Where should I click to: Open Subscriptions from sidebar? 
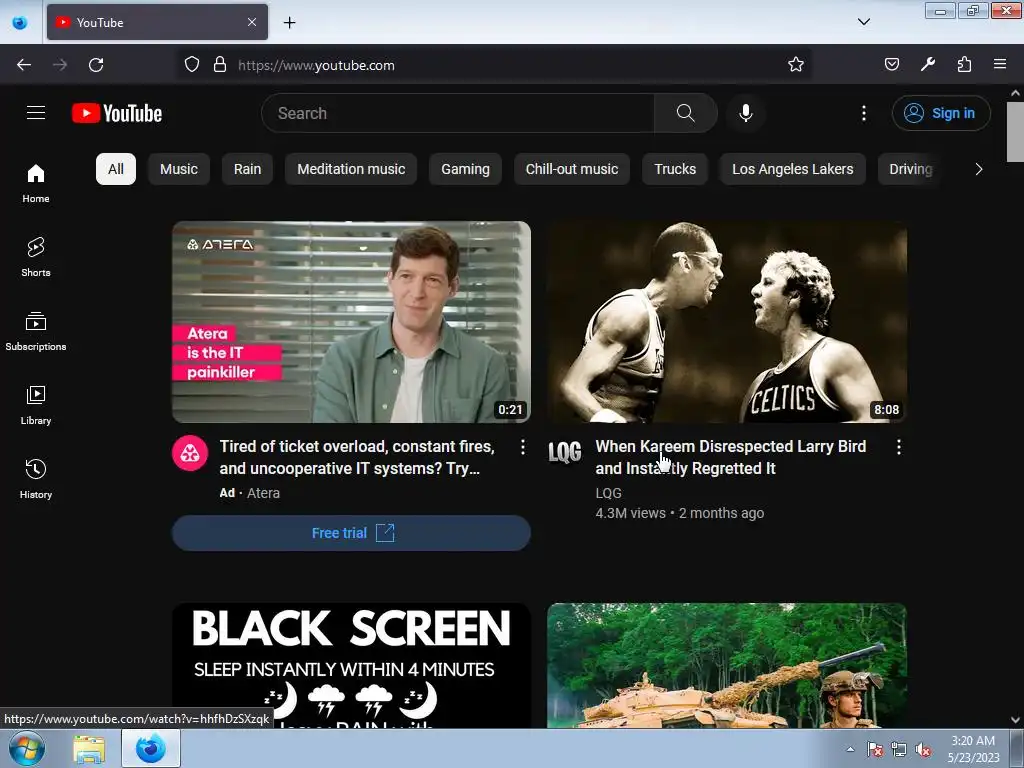pyautogui.click(x=36, y=331)
